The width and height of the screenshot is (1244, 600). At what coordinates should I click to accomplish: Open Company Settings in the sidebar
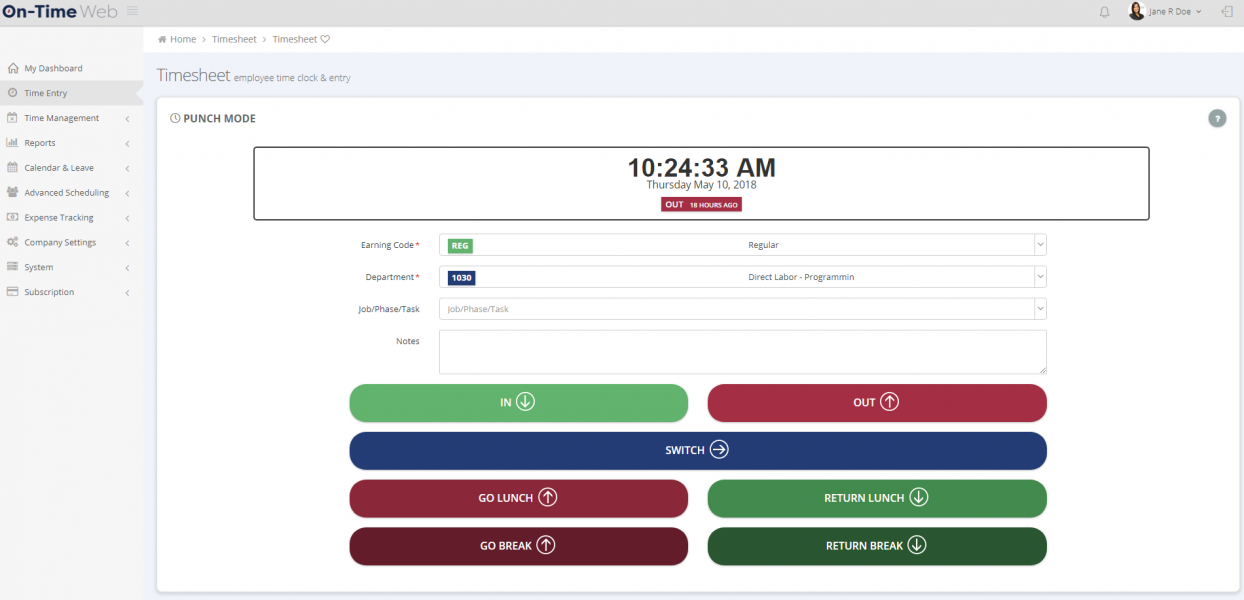(x=72, y=242)
